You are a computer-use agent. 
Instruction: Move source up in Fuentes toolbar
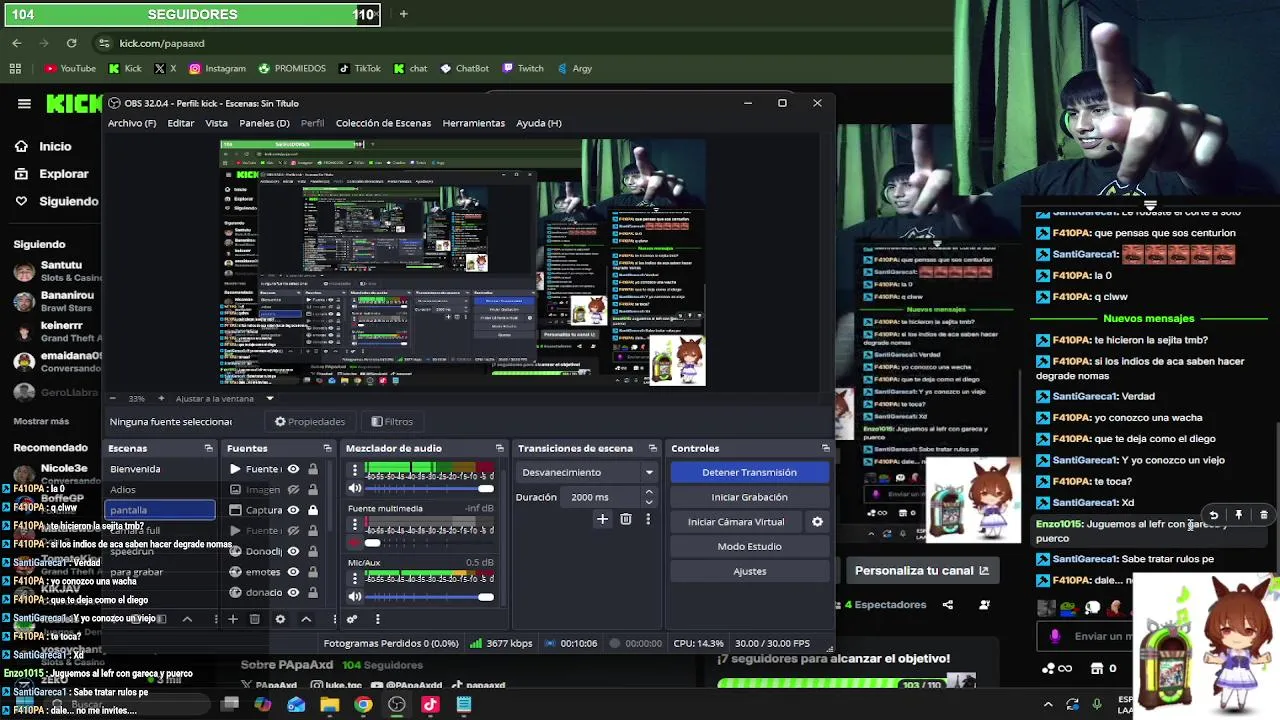pyautogui.click(x=306, y=619)
